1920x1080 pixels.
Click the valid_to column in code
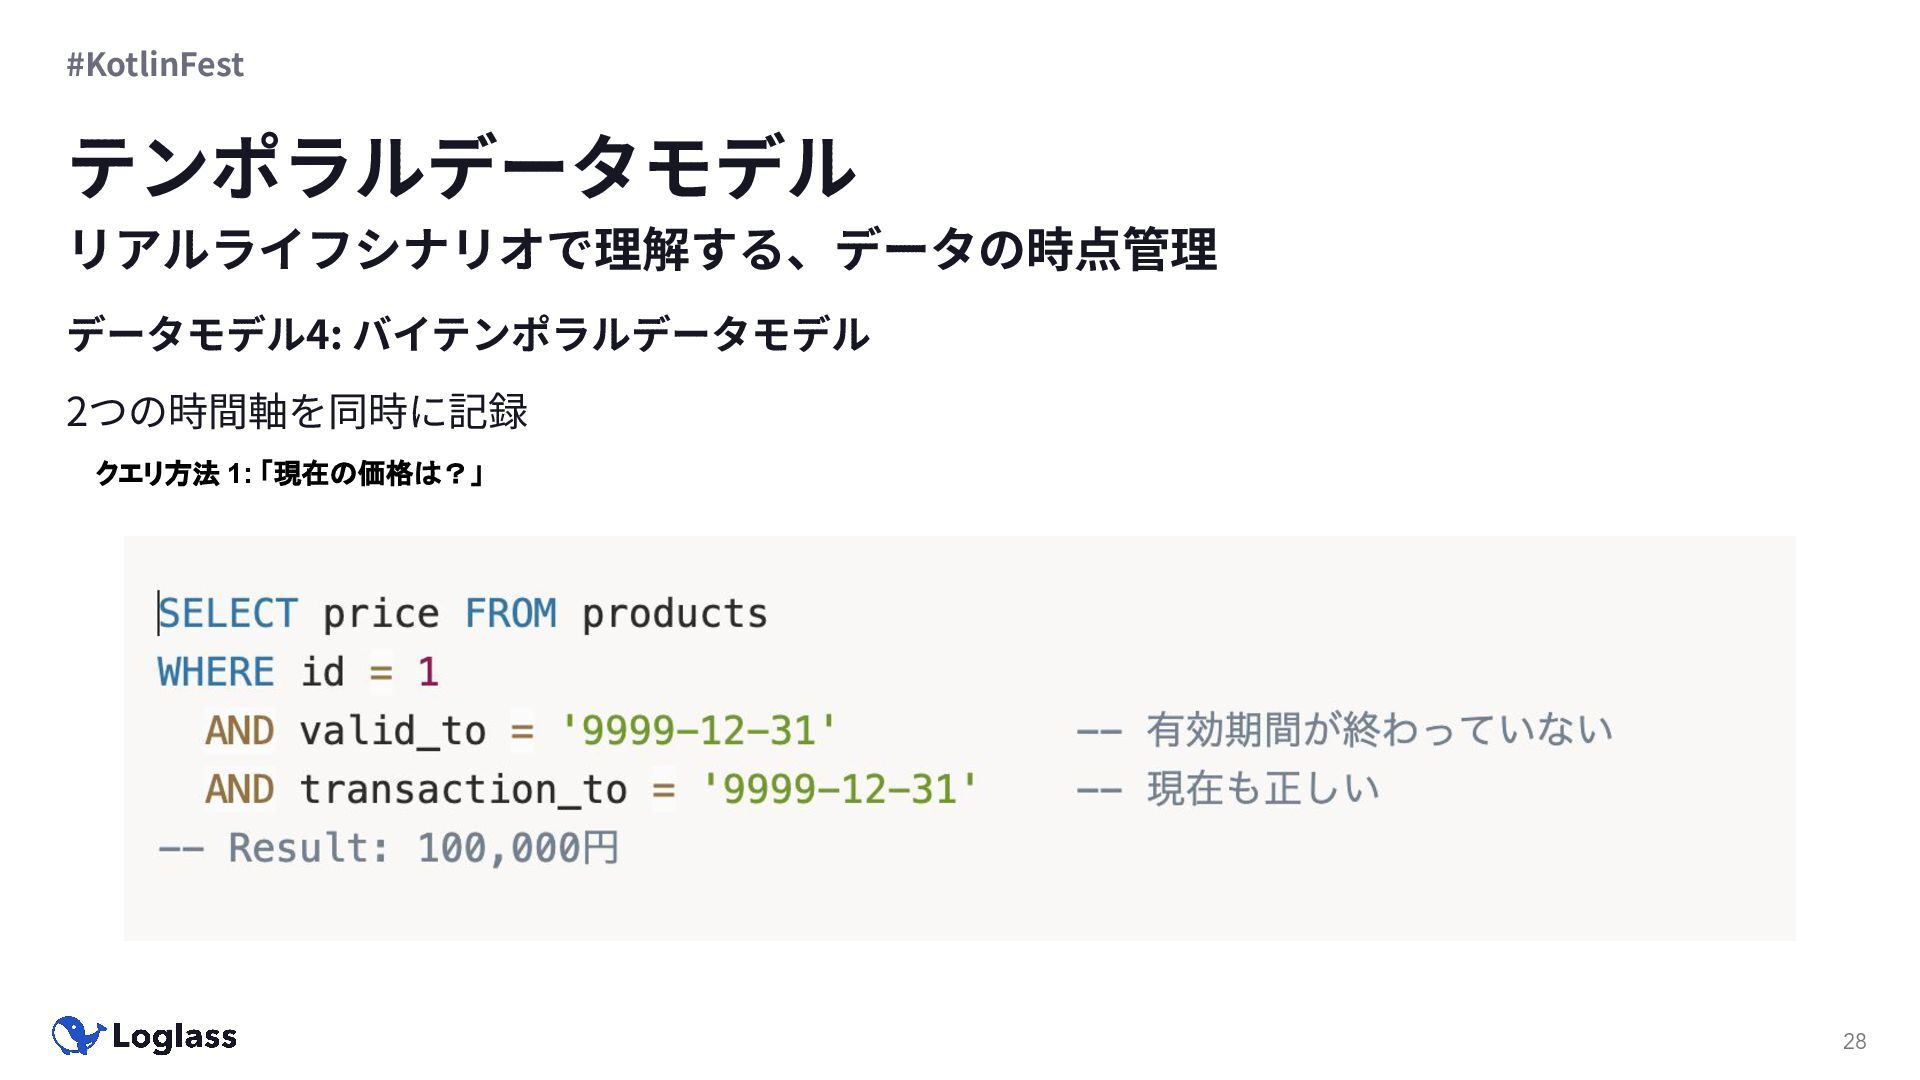(x=393, y=731)
